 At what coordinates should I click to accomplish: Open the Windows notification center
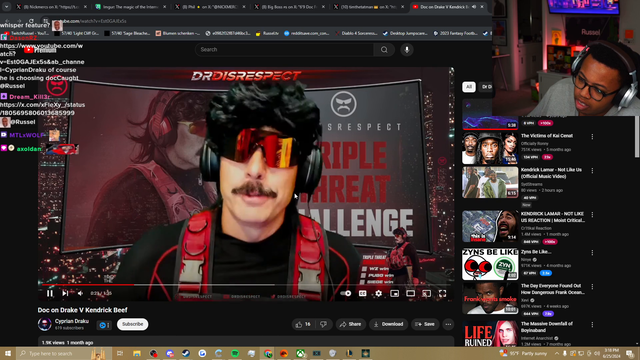[x=630, y=353]
